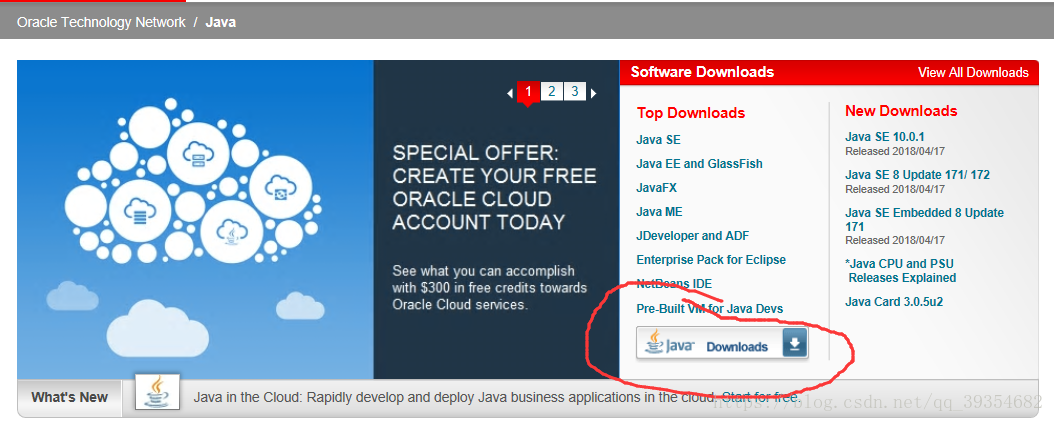Click the Java icon beside What's New
This screenshot has height=422, width=1054.
[x=157, y=392]
